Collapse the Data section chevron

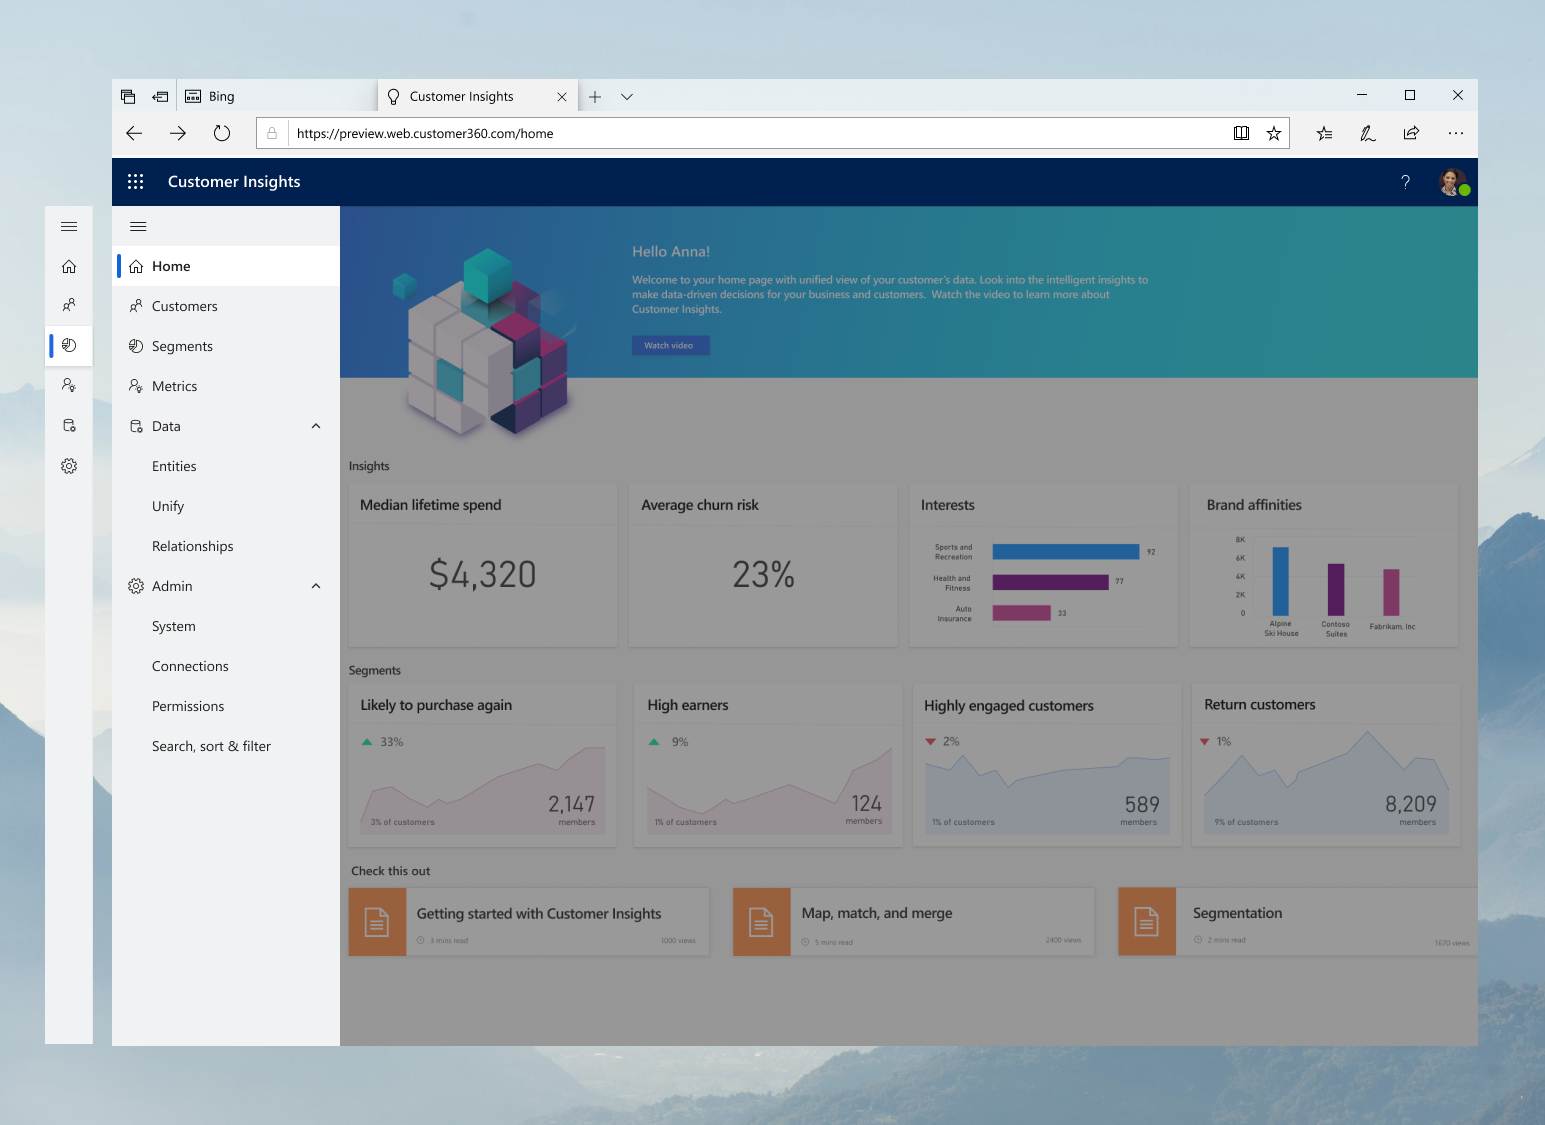[x=316, y=426]
